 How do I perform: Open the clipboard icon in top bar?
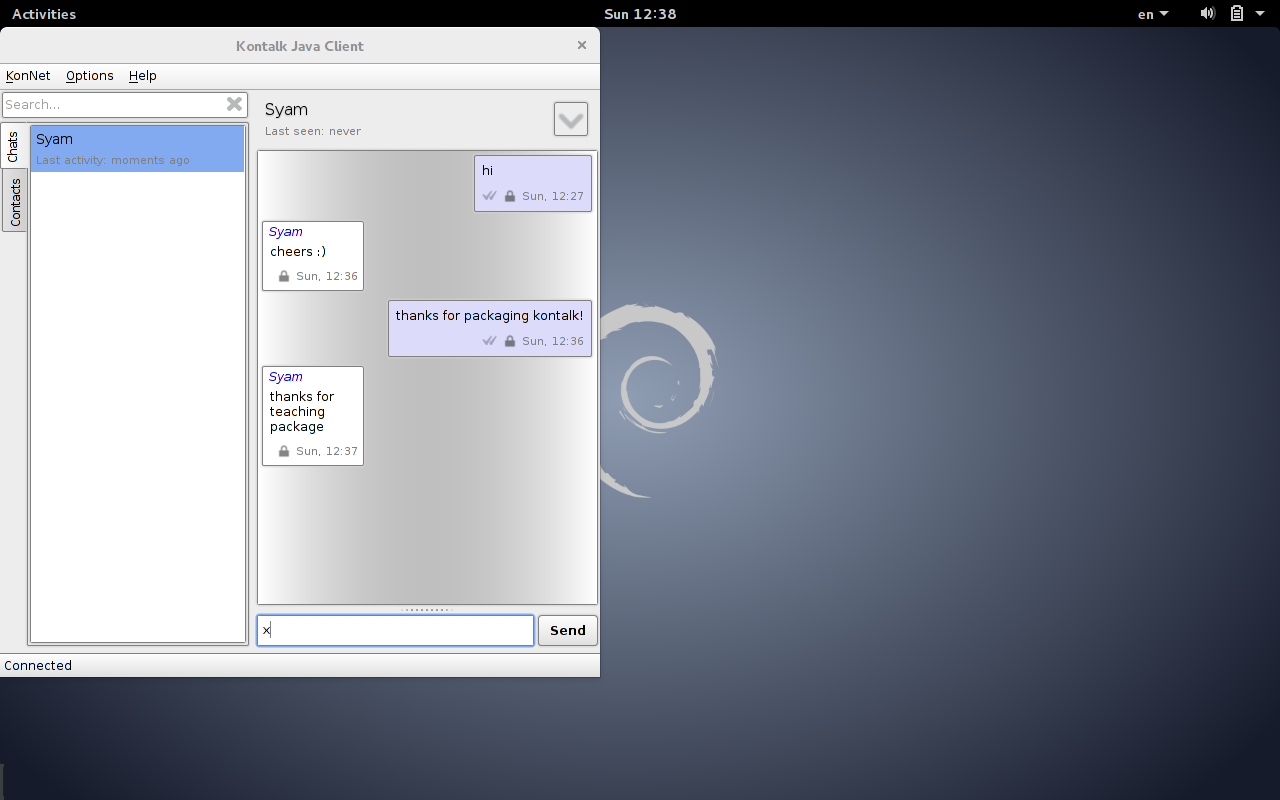coord(1237,14)
